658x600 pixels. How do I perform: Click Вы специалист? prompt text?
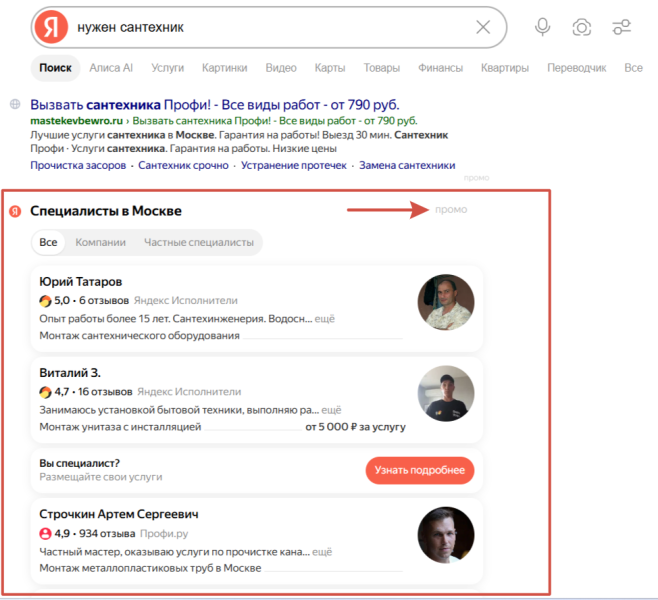(79, 463)
